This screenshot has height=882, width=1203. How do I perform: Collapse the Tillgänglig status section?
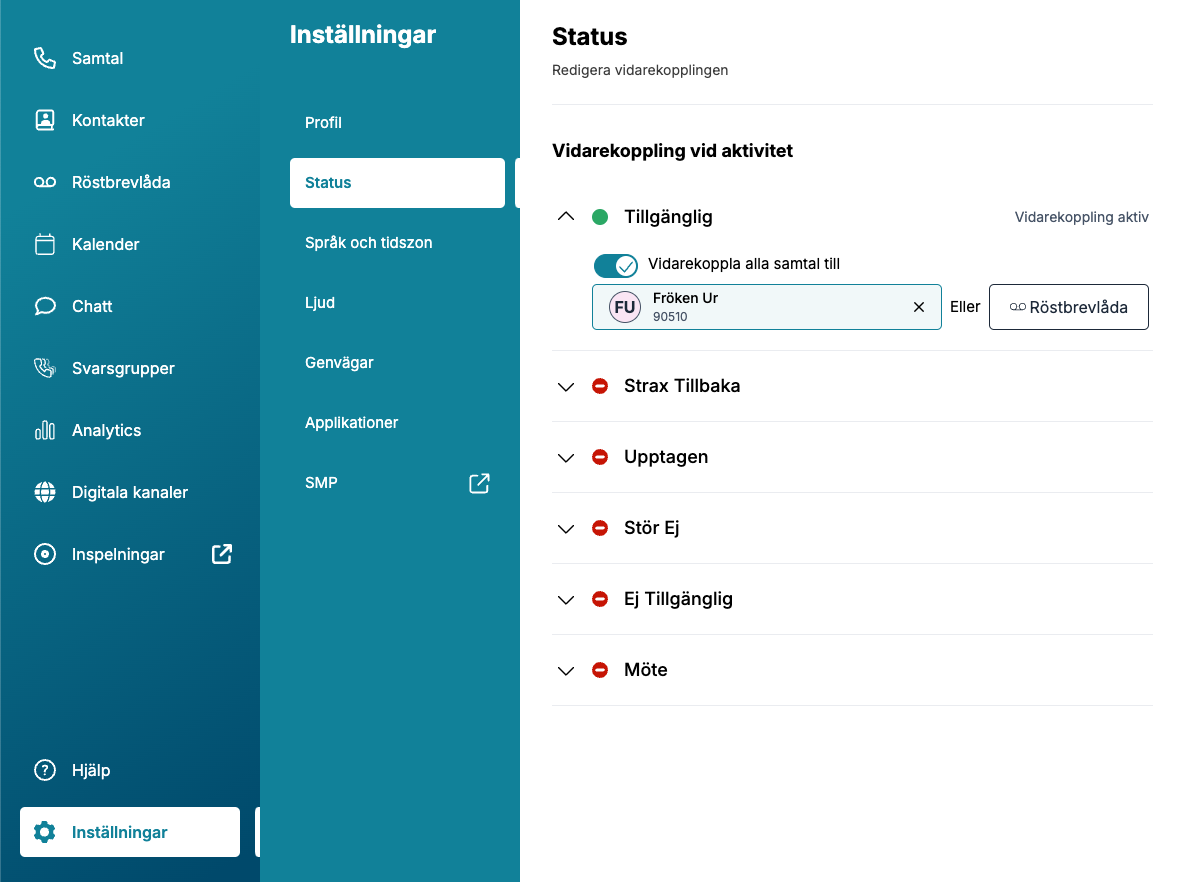pyautogui.click(x=566, y=216)
